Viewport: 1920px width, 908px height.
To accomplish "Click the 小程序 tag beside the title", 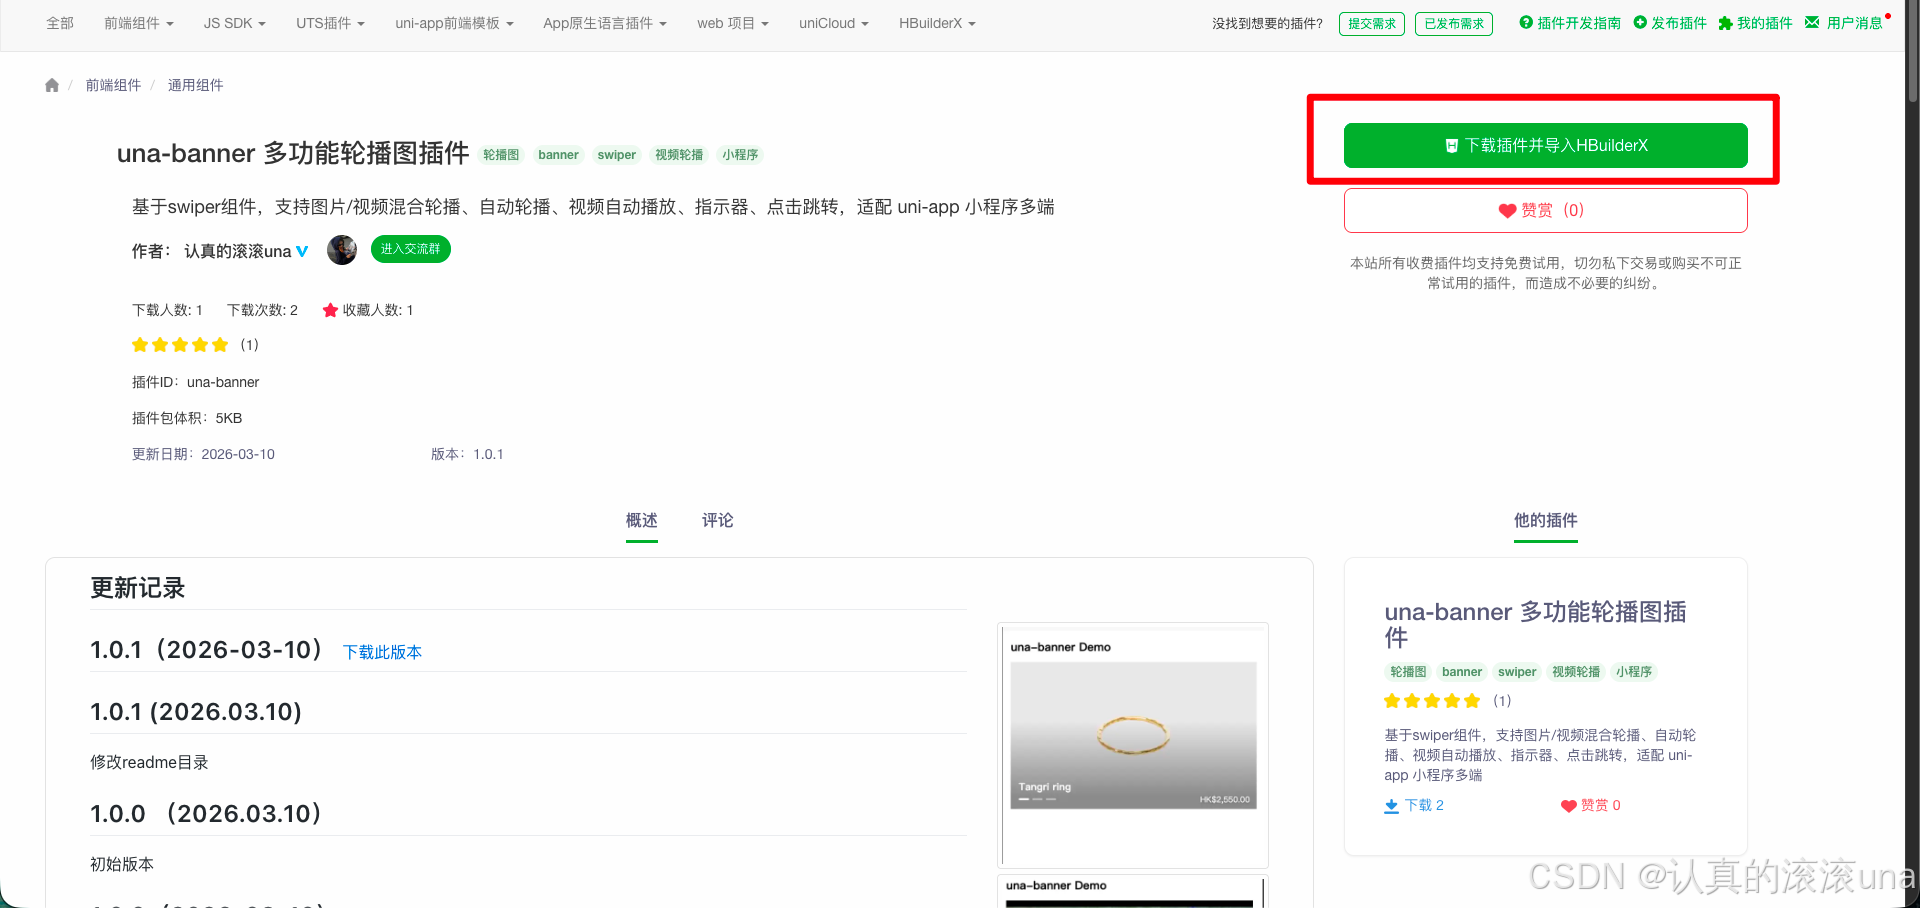I will coord(740,155).
